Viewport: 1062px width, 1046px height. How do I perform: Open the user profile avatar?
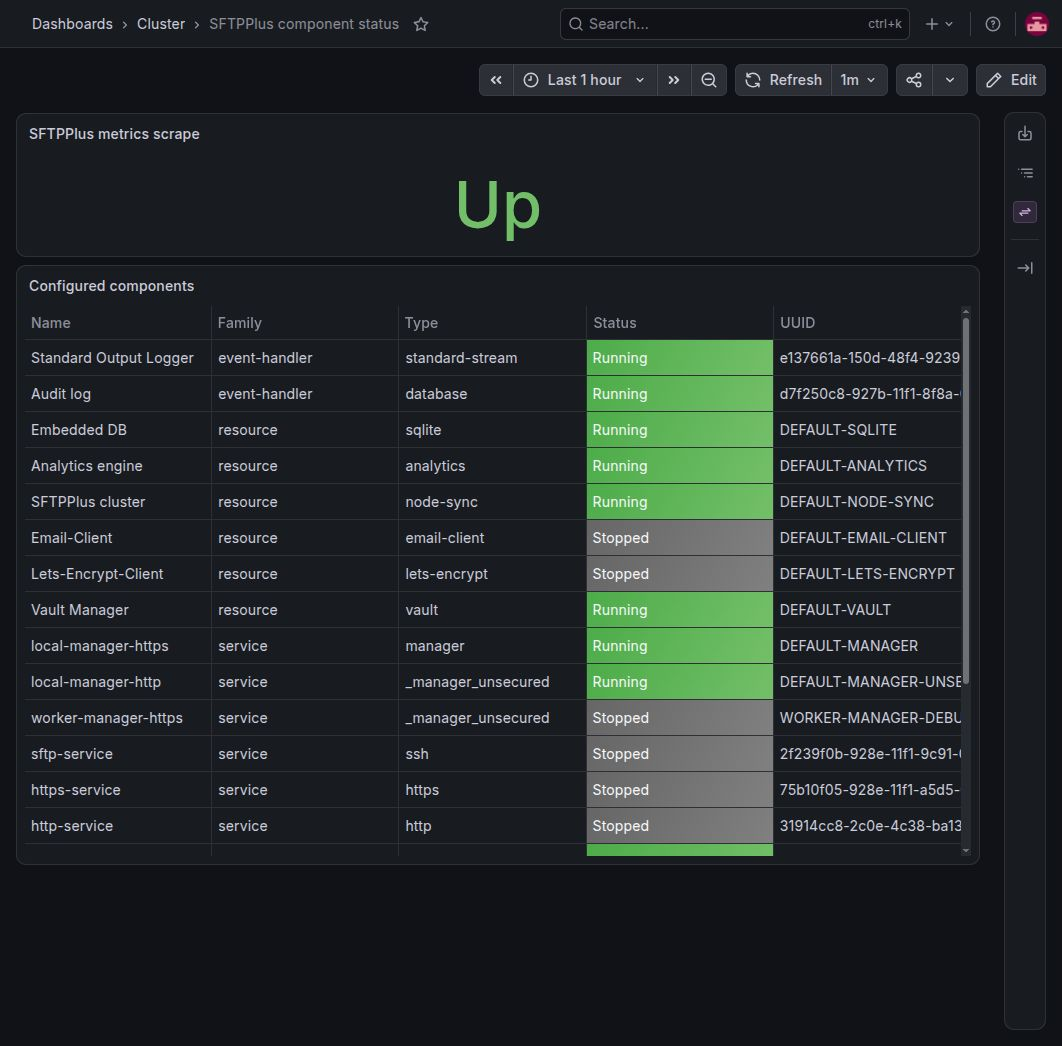coord(1036,24)
